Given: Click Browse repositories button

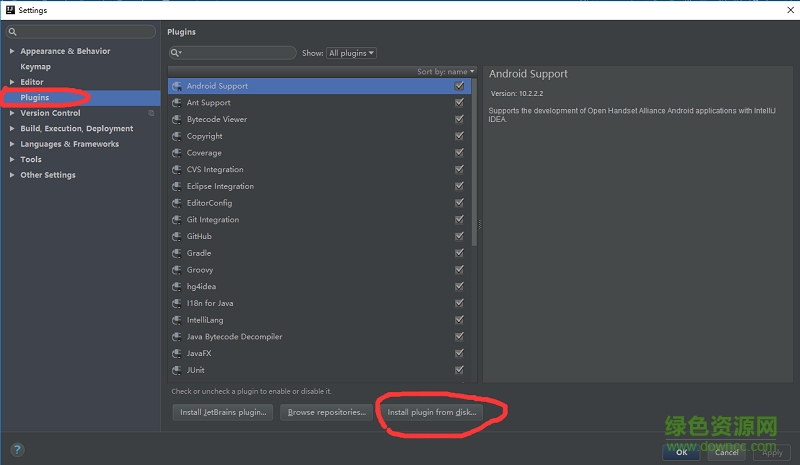Looking at the screenshot, I should click(327, 412).
